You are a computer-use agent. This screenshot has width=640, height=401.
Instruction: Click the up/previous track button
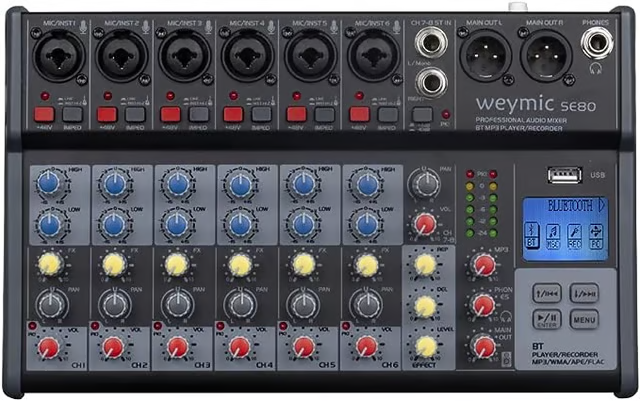pos(547,293)
